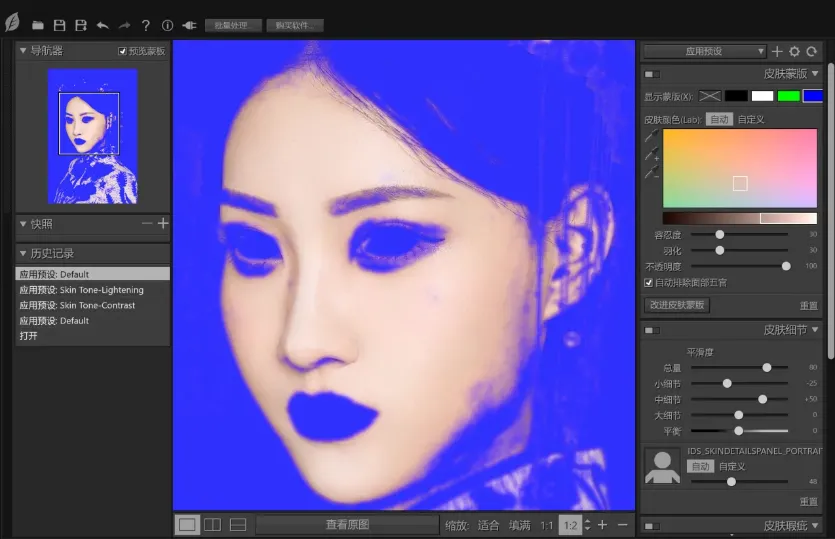Hide mask display with the crossed-out swatch

tap(709, 96)
